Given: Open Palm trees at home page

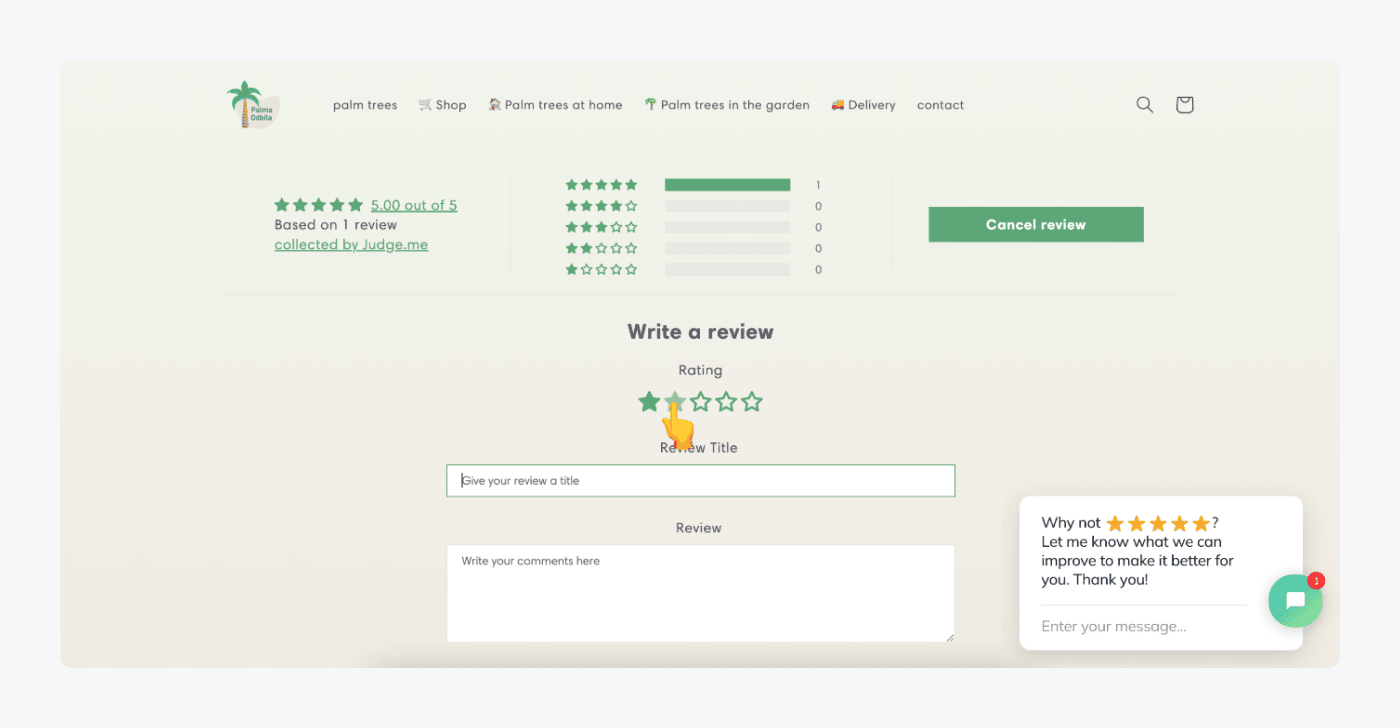Looking at the screenshot, I should pos(555,105).
